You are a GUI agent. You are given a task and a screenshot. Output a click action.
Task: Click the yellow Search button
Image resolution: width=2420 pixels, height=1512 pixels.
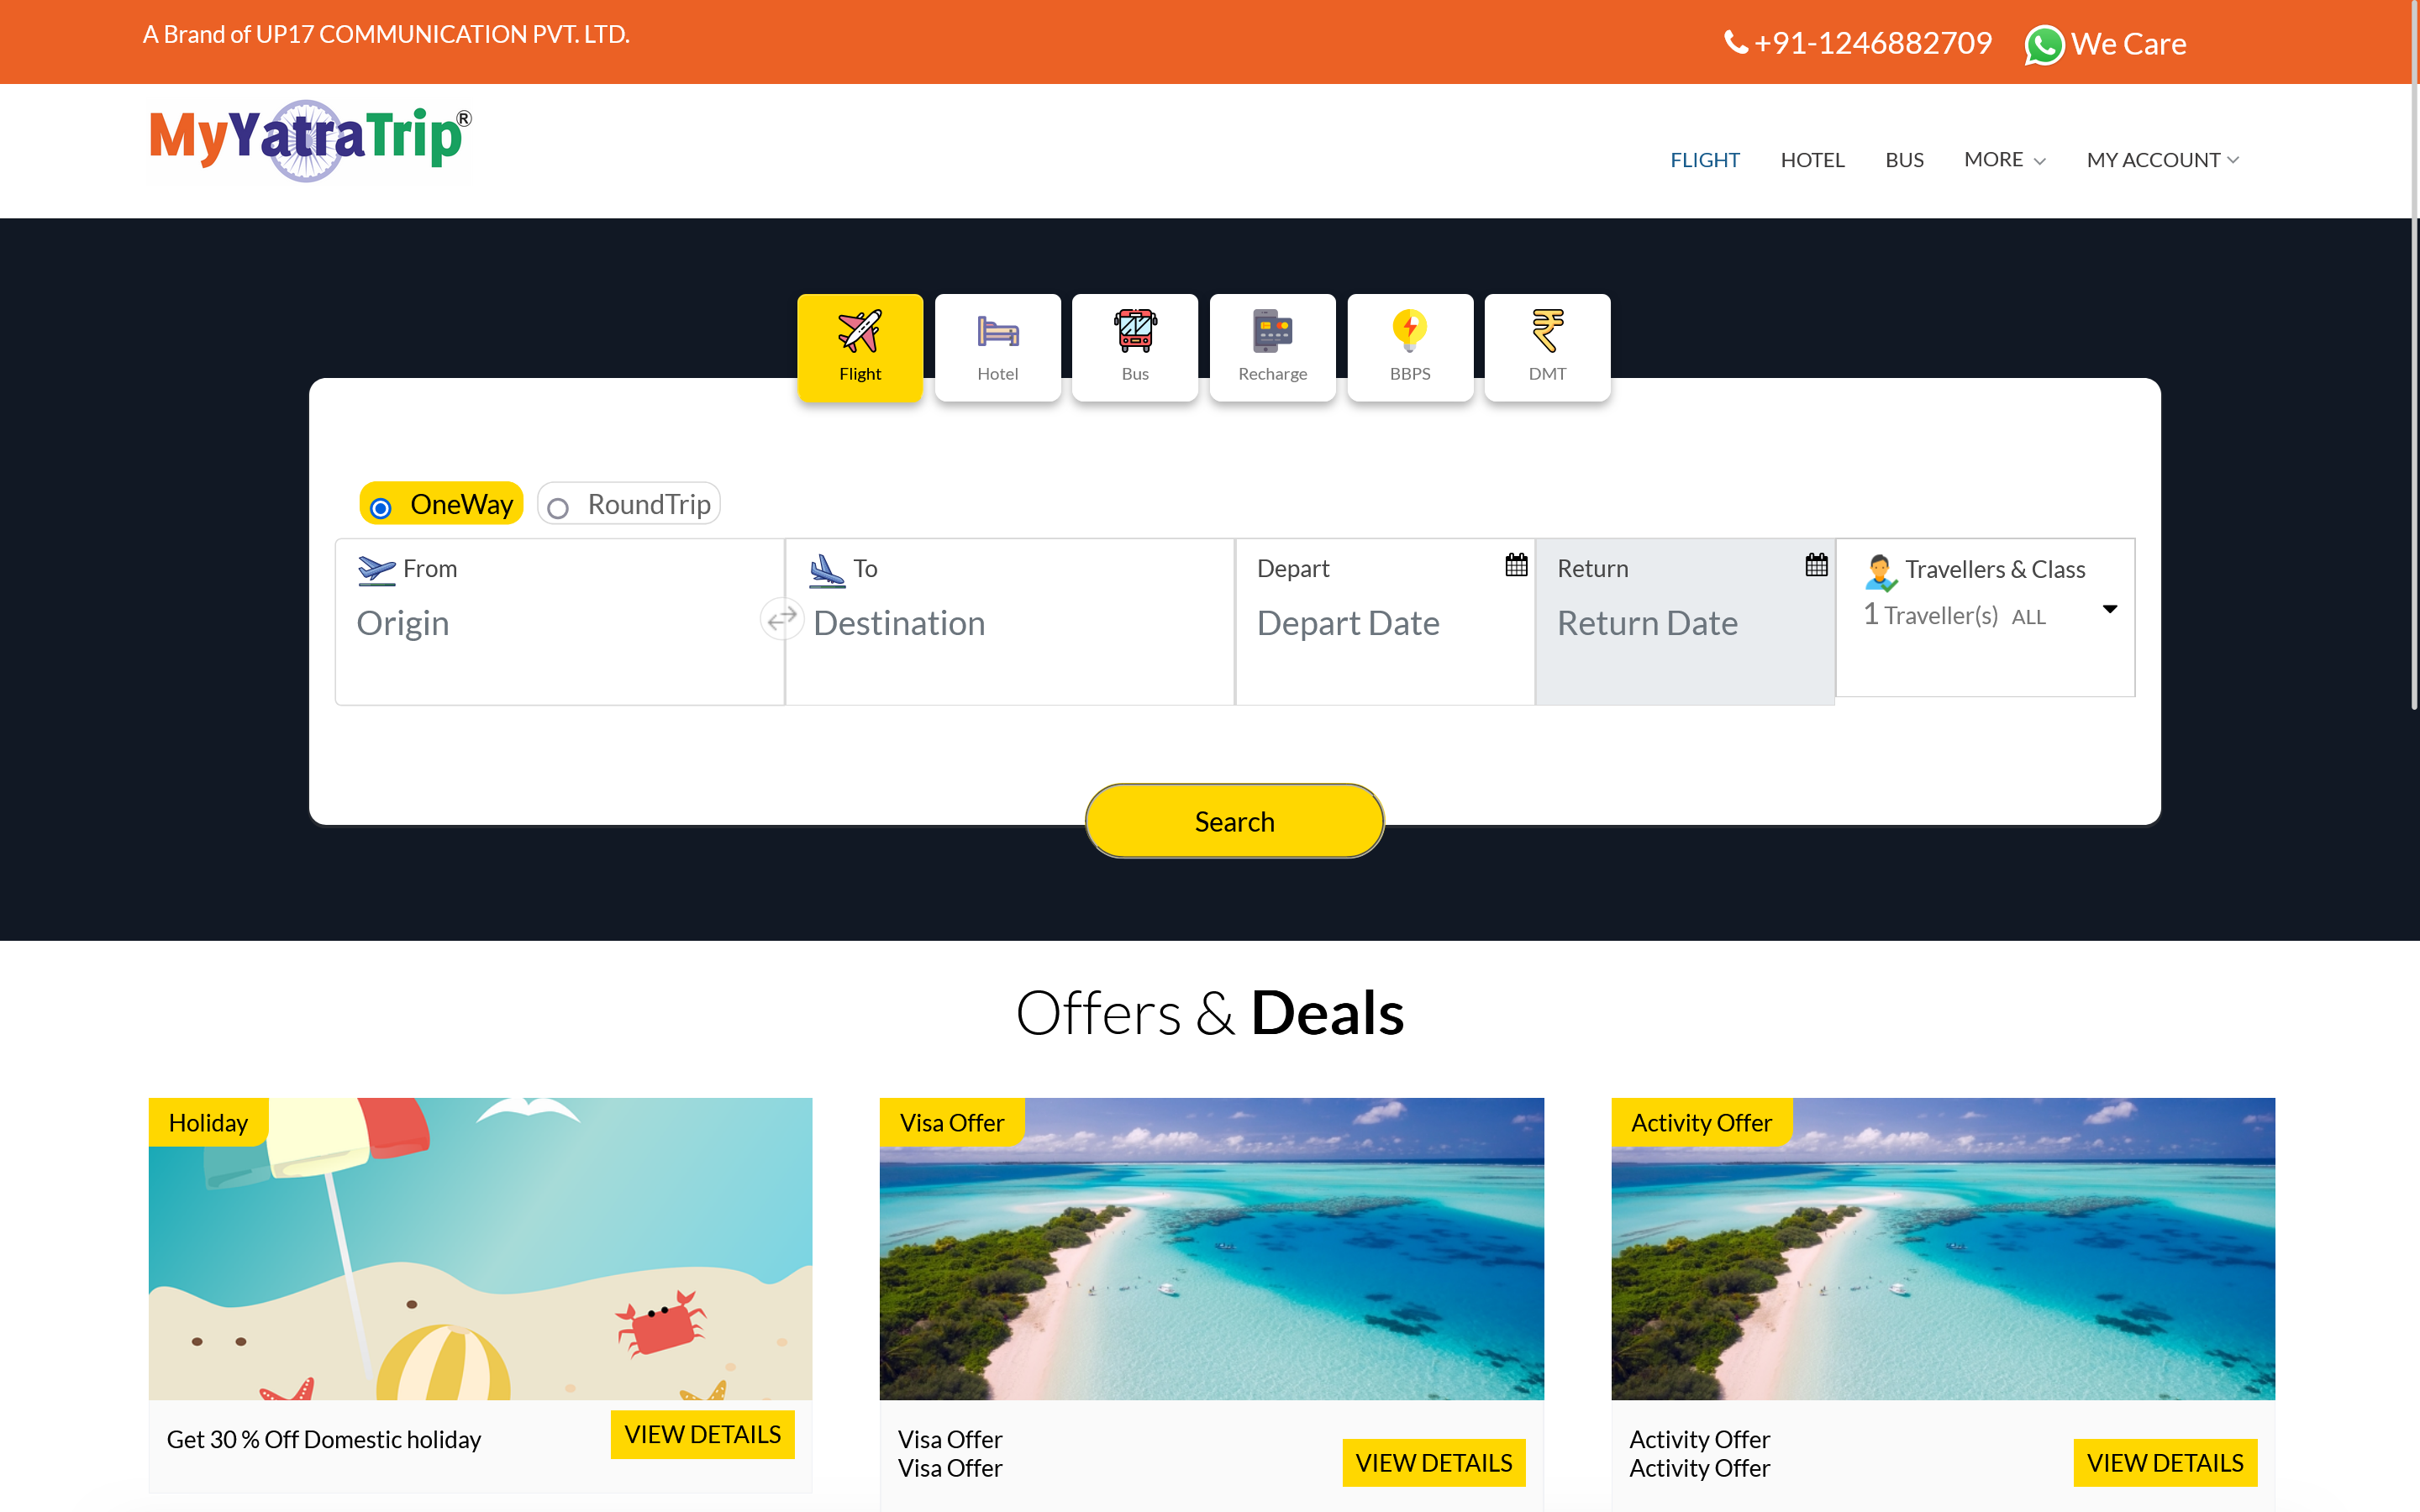pyautogui.click(x=1234, y=821)
